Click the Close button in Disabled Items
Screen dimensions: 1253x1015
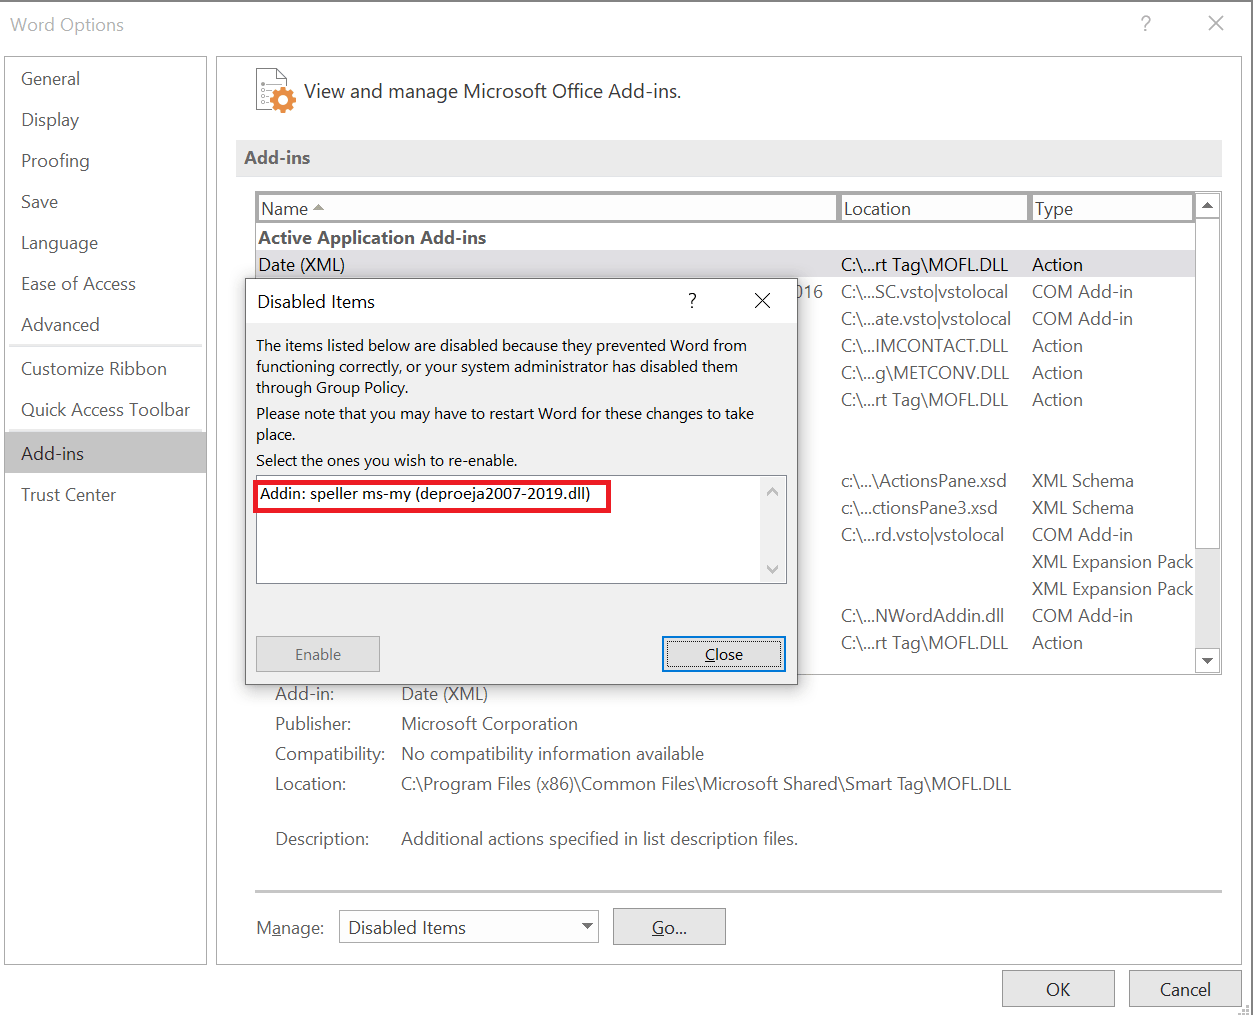coord(723,654)
